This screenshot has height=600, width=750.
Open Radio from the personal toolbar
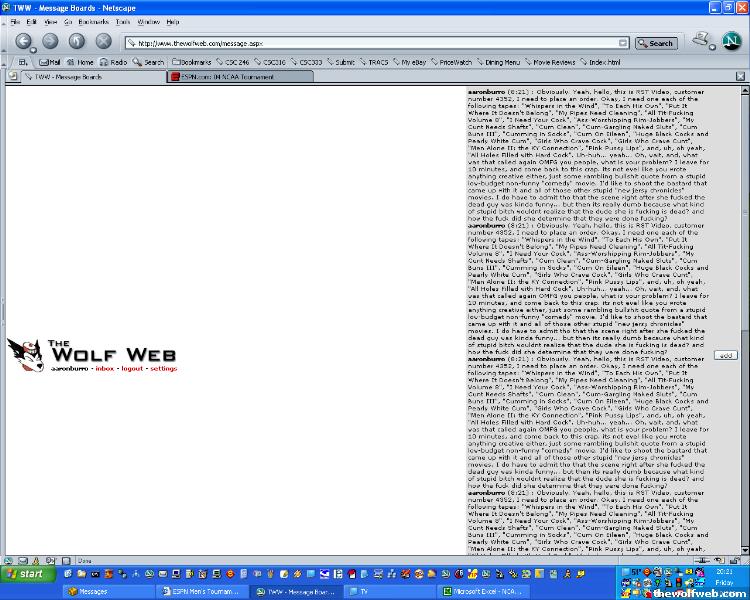pyautogui.click(x=114, y=62)
